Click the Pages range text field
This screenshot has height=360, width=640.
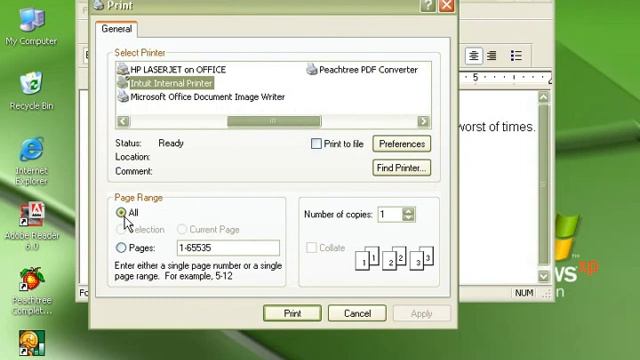click(x=228, y=247)
